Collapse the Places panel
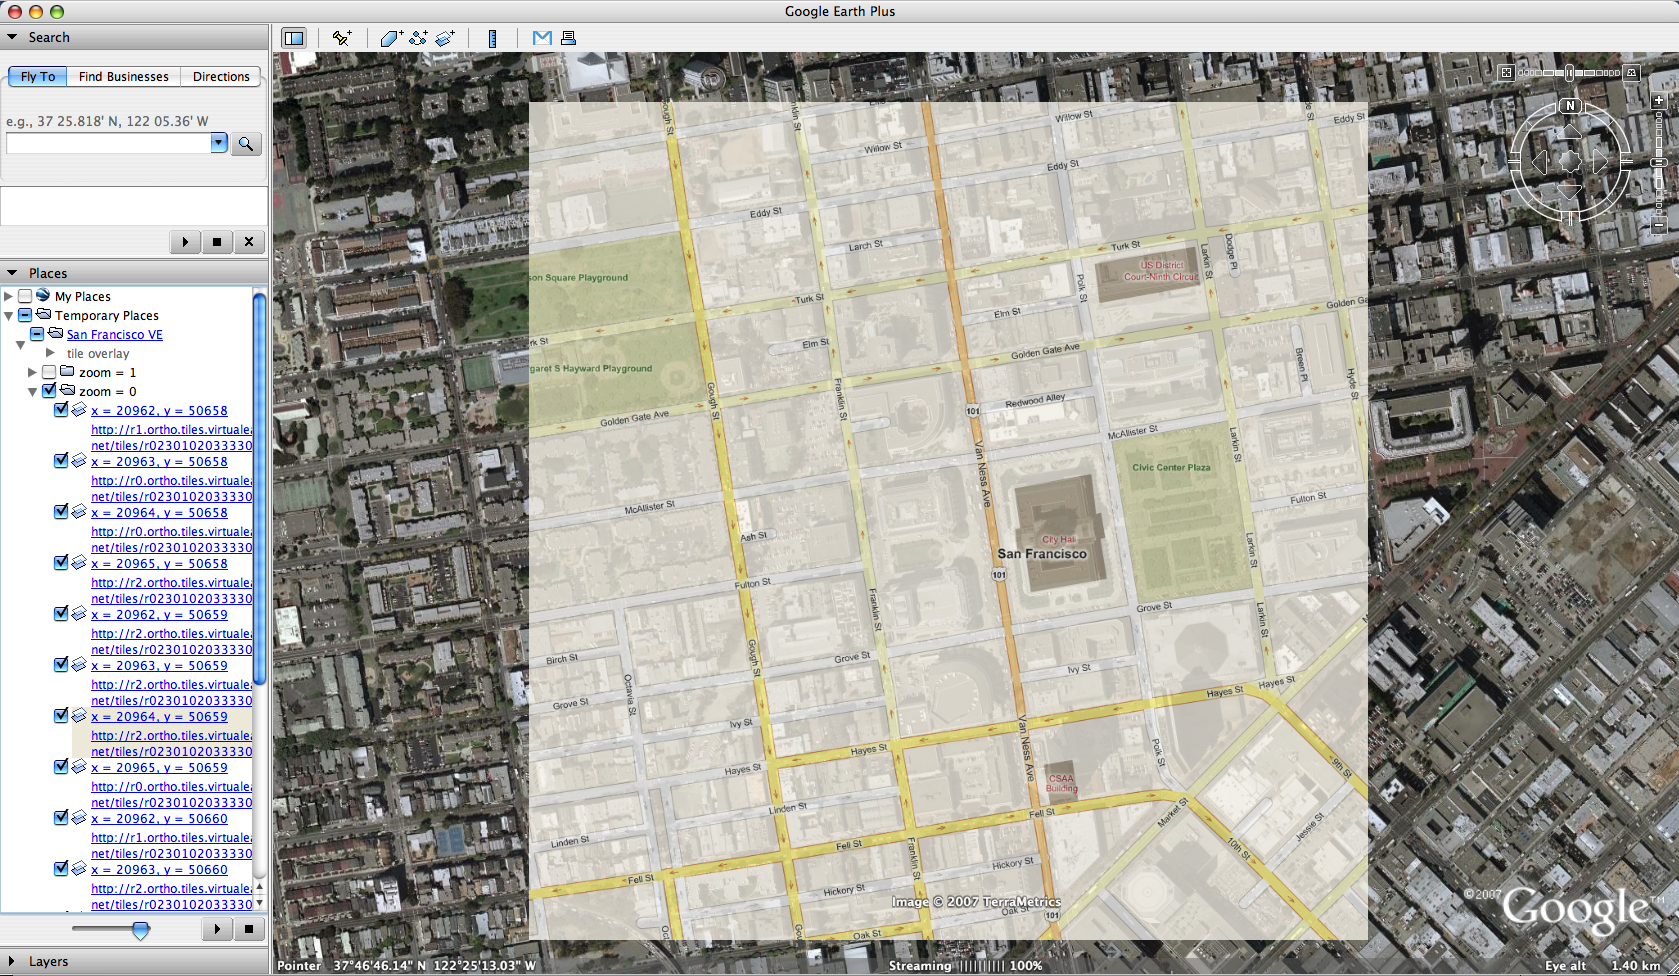Screen dimensions: 1679x976 [x=12, y=273]
